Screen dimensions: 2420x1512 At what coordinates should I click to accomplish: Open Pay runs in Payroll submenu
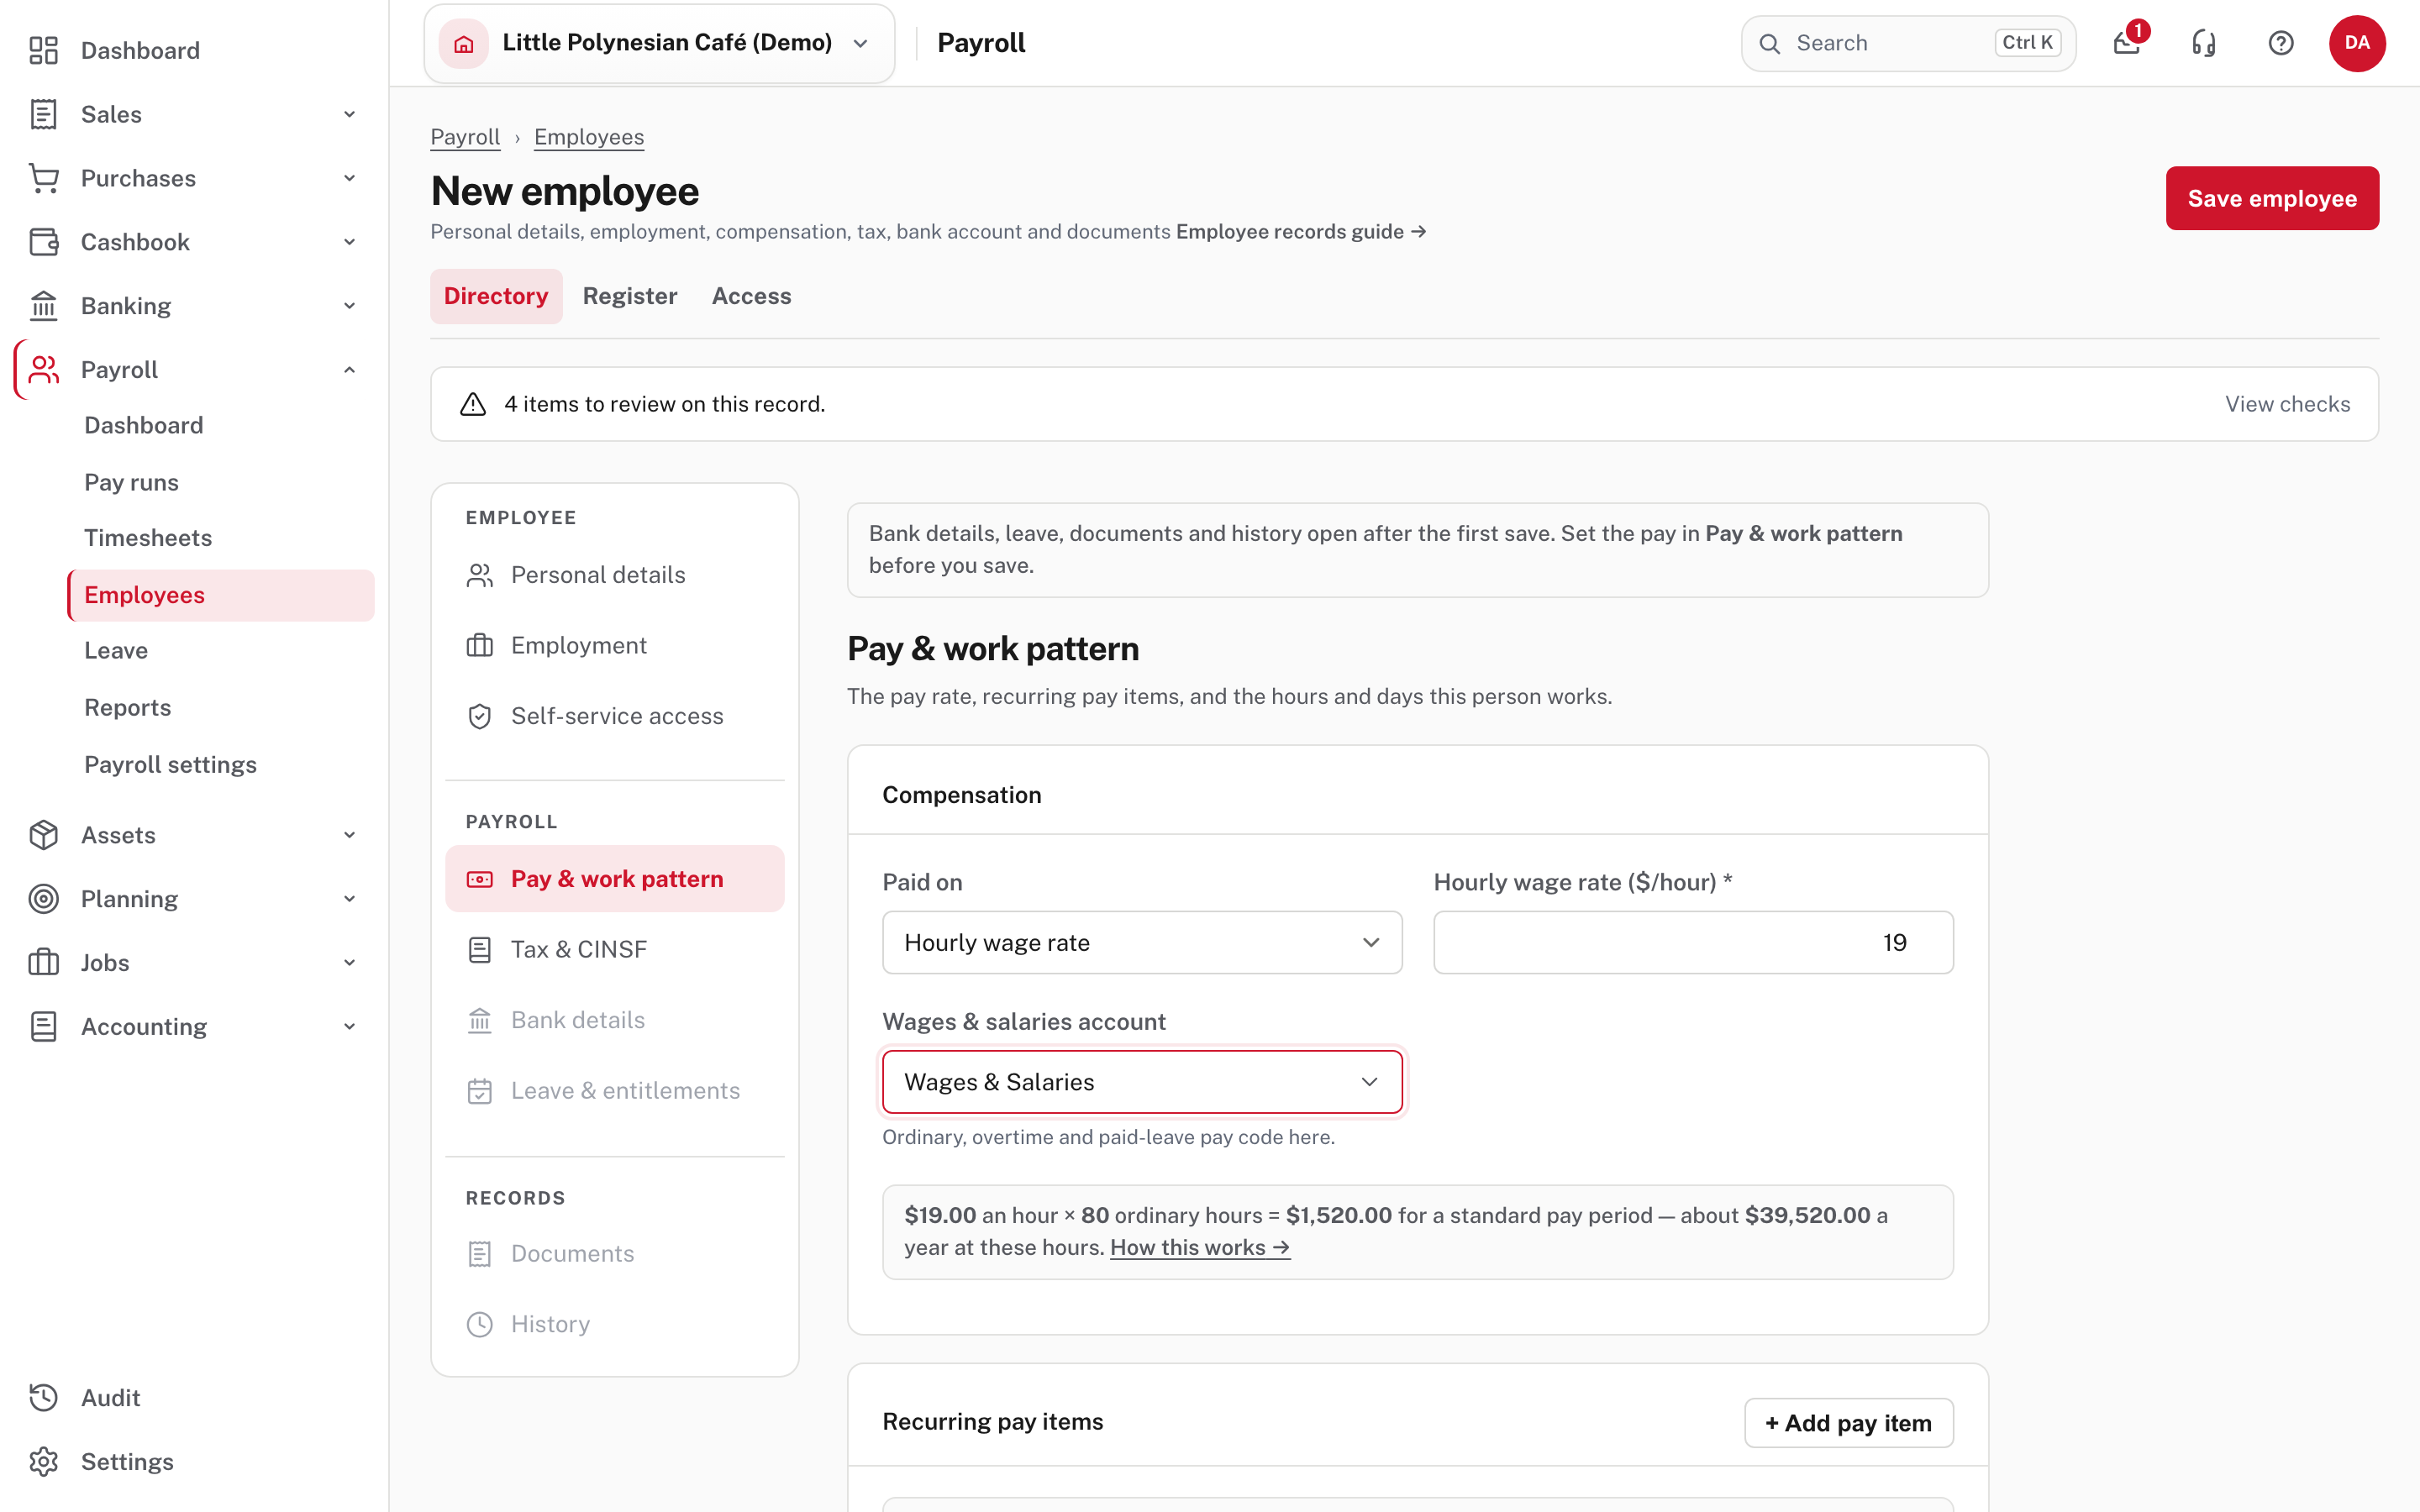click(x=131, y=482)
